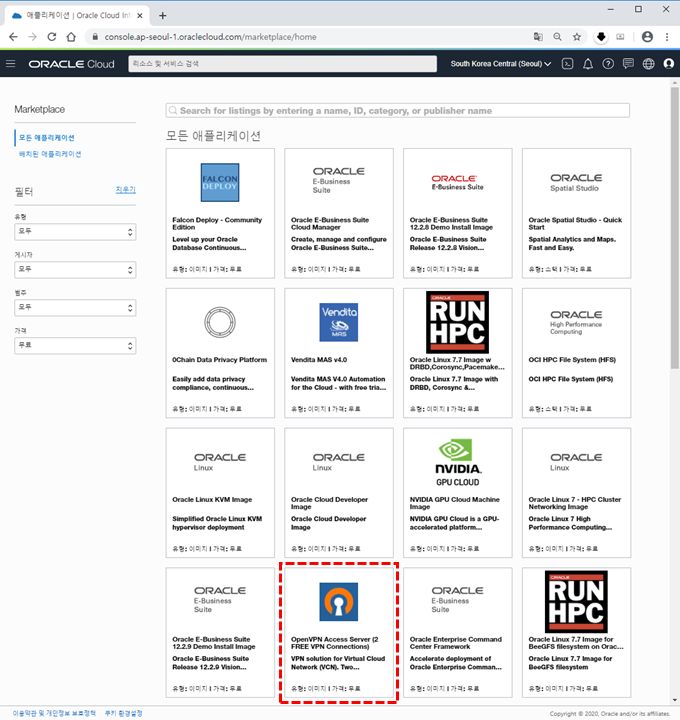
Task: Click the browser home icon
Action: coord(71,37)
